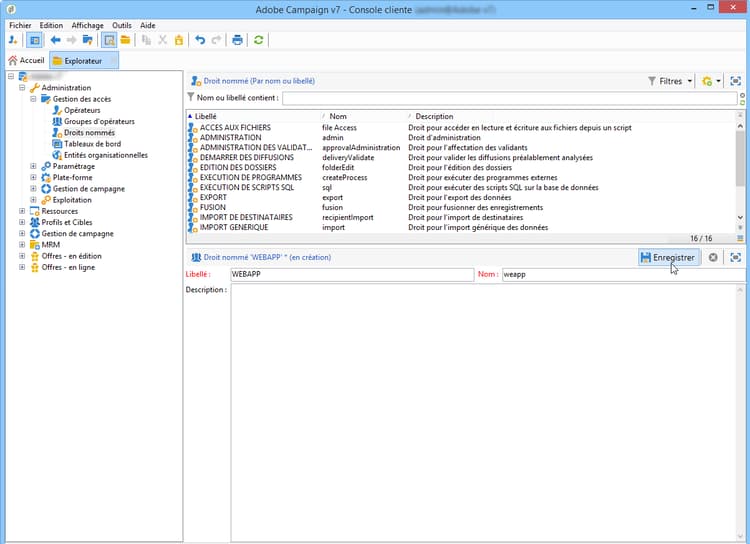Expand the Paramétrage tree node

tap(33, 166)
